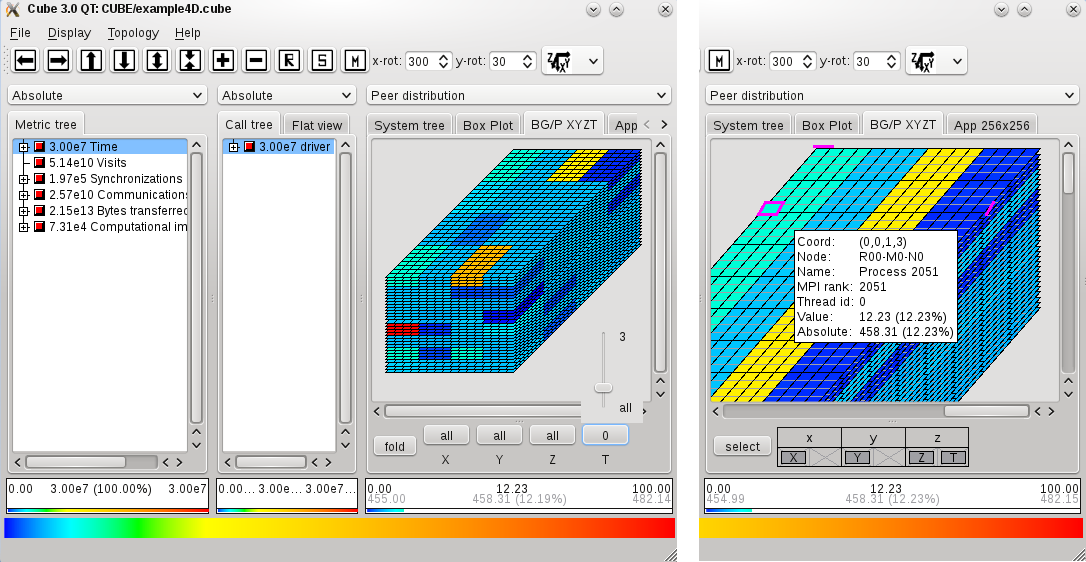Open the metric tree Absolute dropdown
Image resolution: width=1086 pixels, height=562 pixels.
tap(107, 96)
